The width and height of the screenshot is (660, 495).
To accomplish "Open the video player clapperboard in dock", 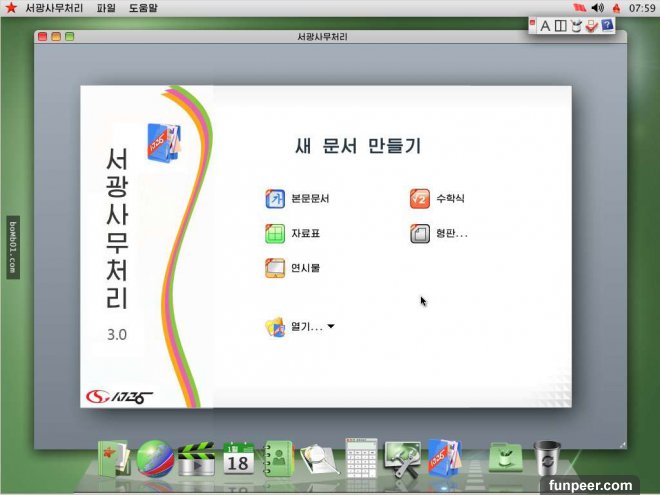I will pyautogui.click(x=196, y=459).
